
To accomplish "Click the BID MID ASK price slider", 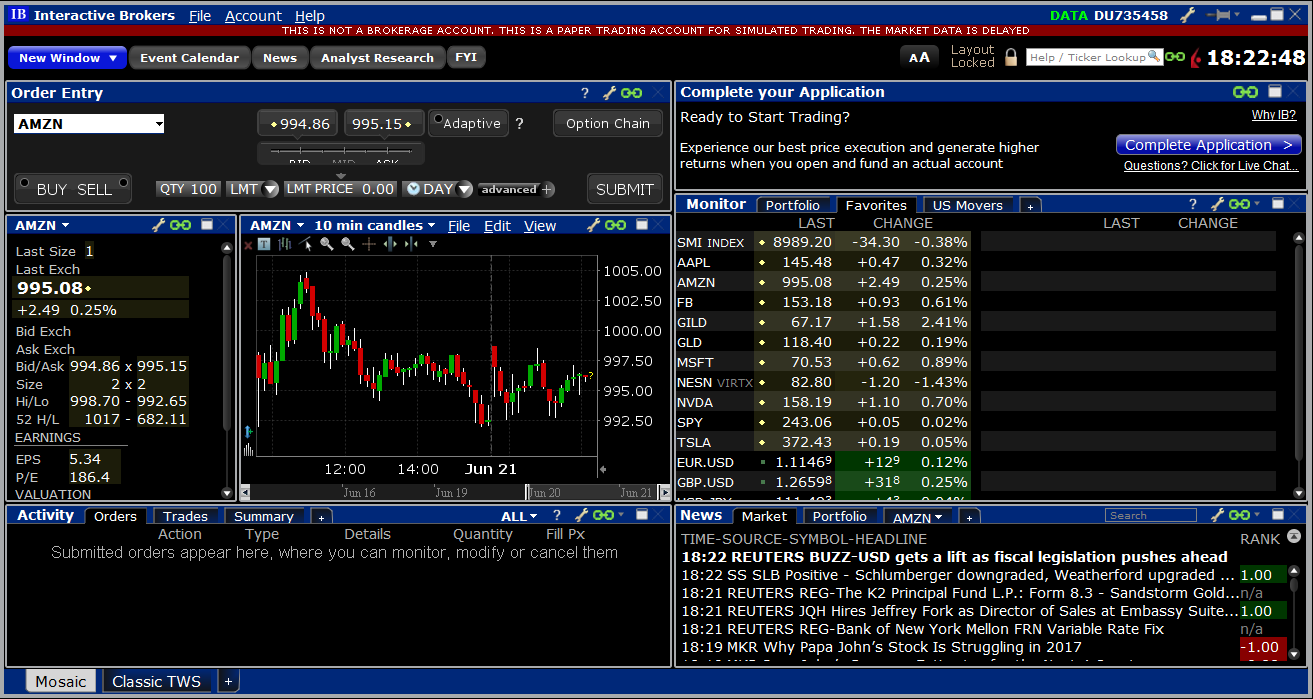I will click(341, 155).
